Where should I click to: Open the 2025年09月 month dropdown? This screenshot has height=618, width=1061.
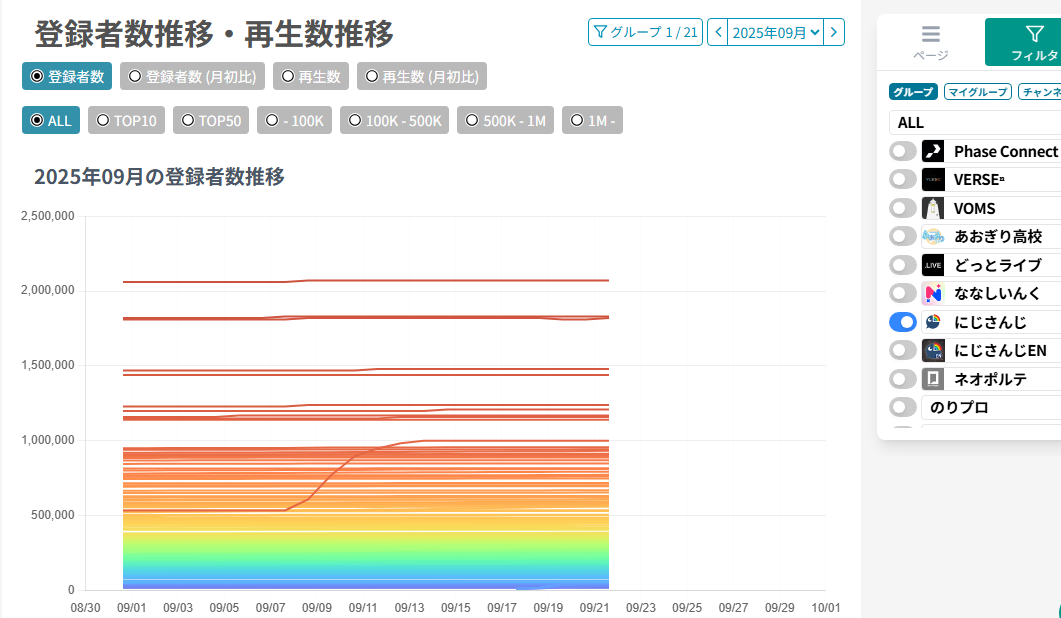(775, 32)
